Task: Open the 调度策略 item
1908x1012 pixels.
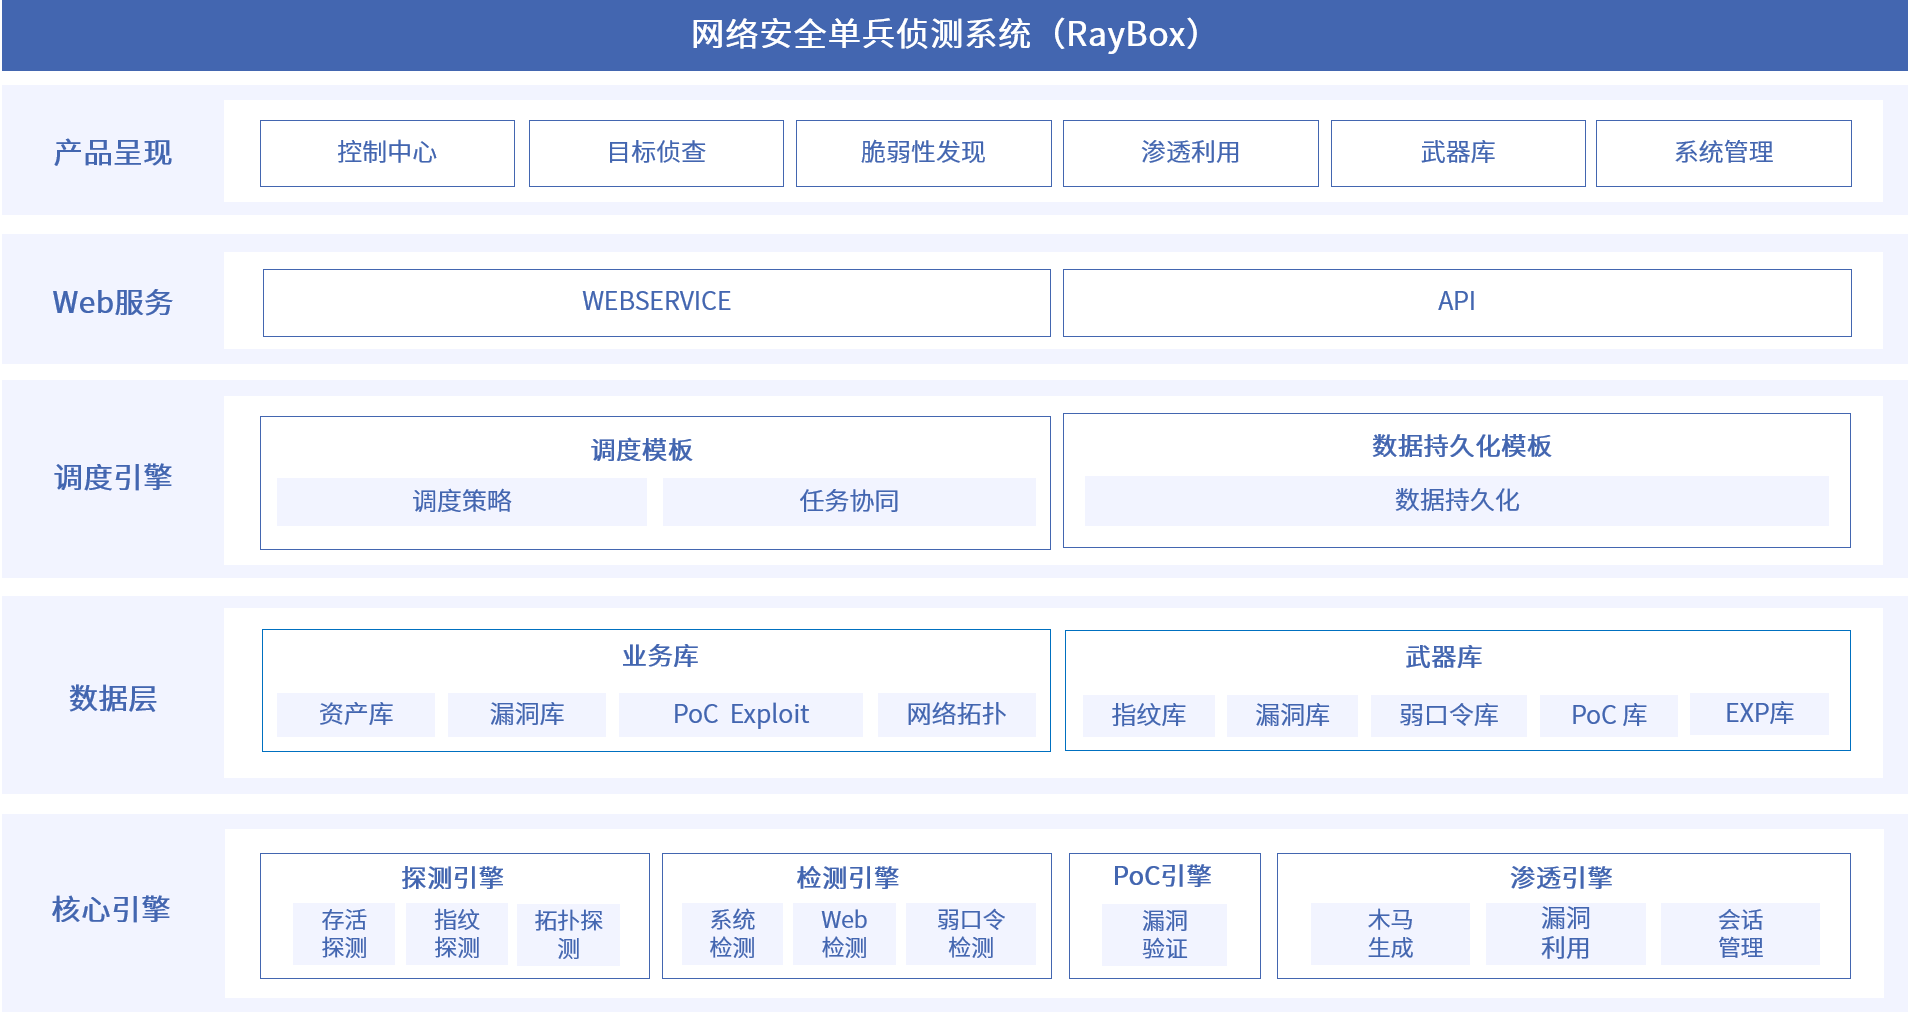Action: (461, 502)
